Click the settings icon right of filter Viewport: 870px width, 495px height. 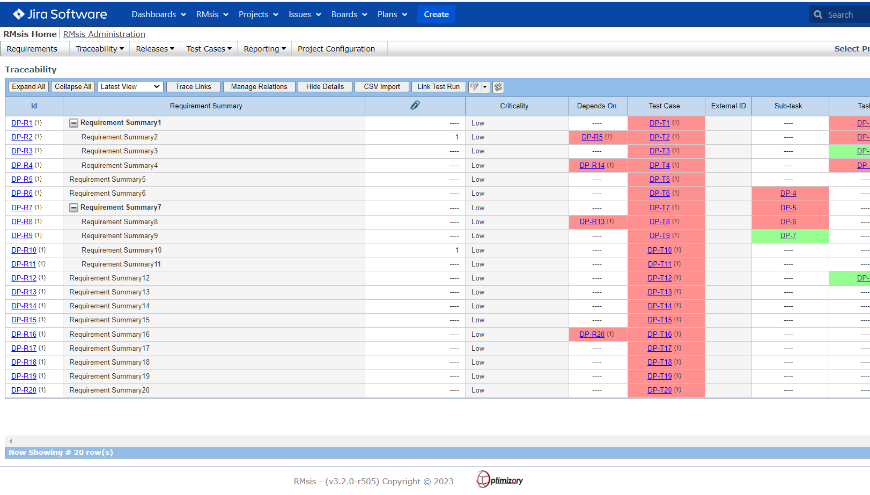coord(498,87)
